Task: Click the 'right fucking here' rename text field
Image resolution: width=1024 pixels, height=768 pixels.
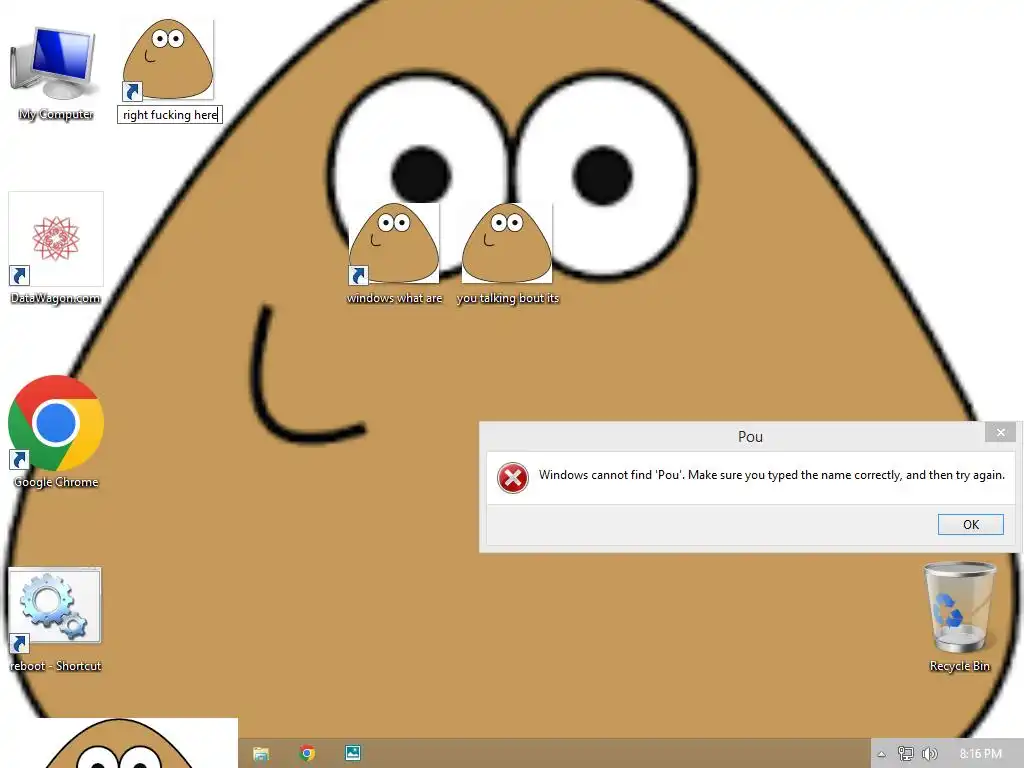Action: [170, 115]
